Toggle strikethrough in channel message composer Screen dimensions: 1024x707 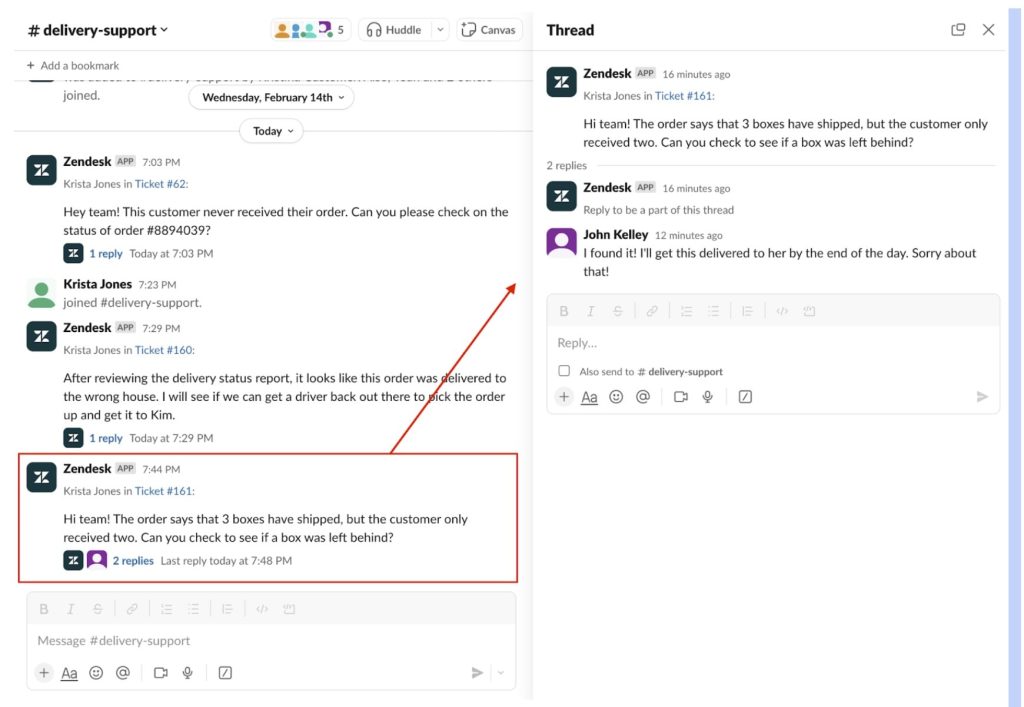point(97,609)
